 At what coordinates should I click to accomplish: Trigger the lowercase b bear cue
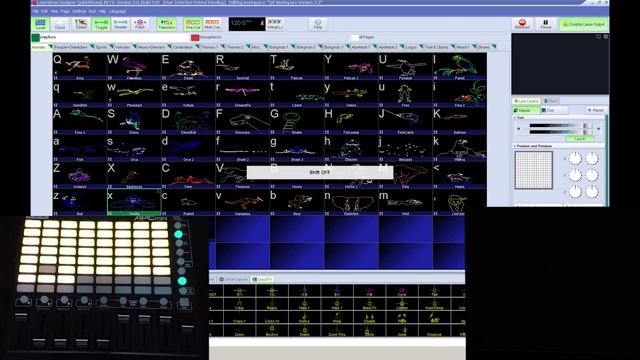[297, 202]
